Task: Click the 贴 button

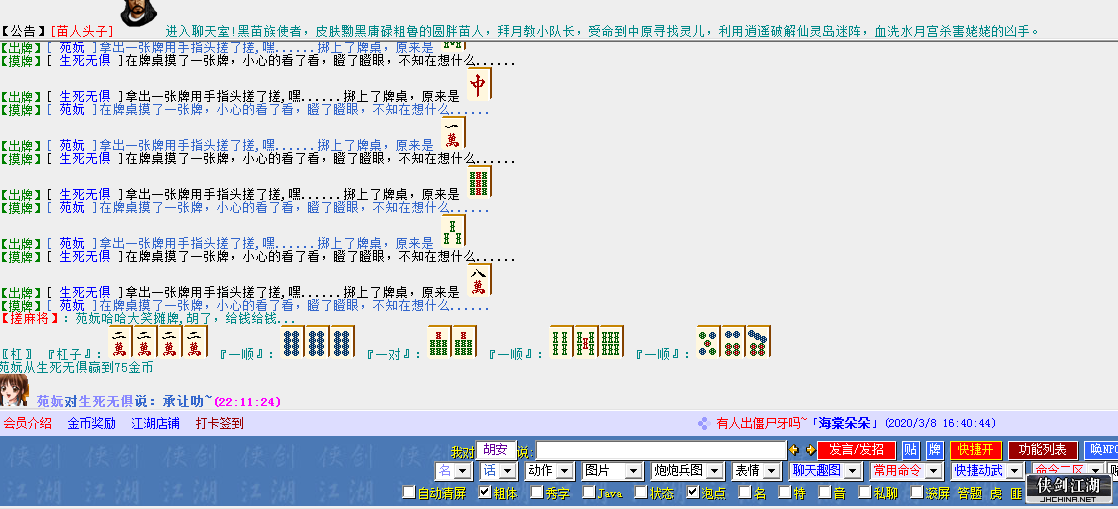Action: 911,450
